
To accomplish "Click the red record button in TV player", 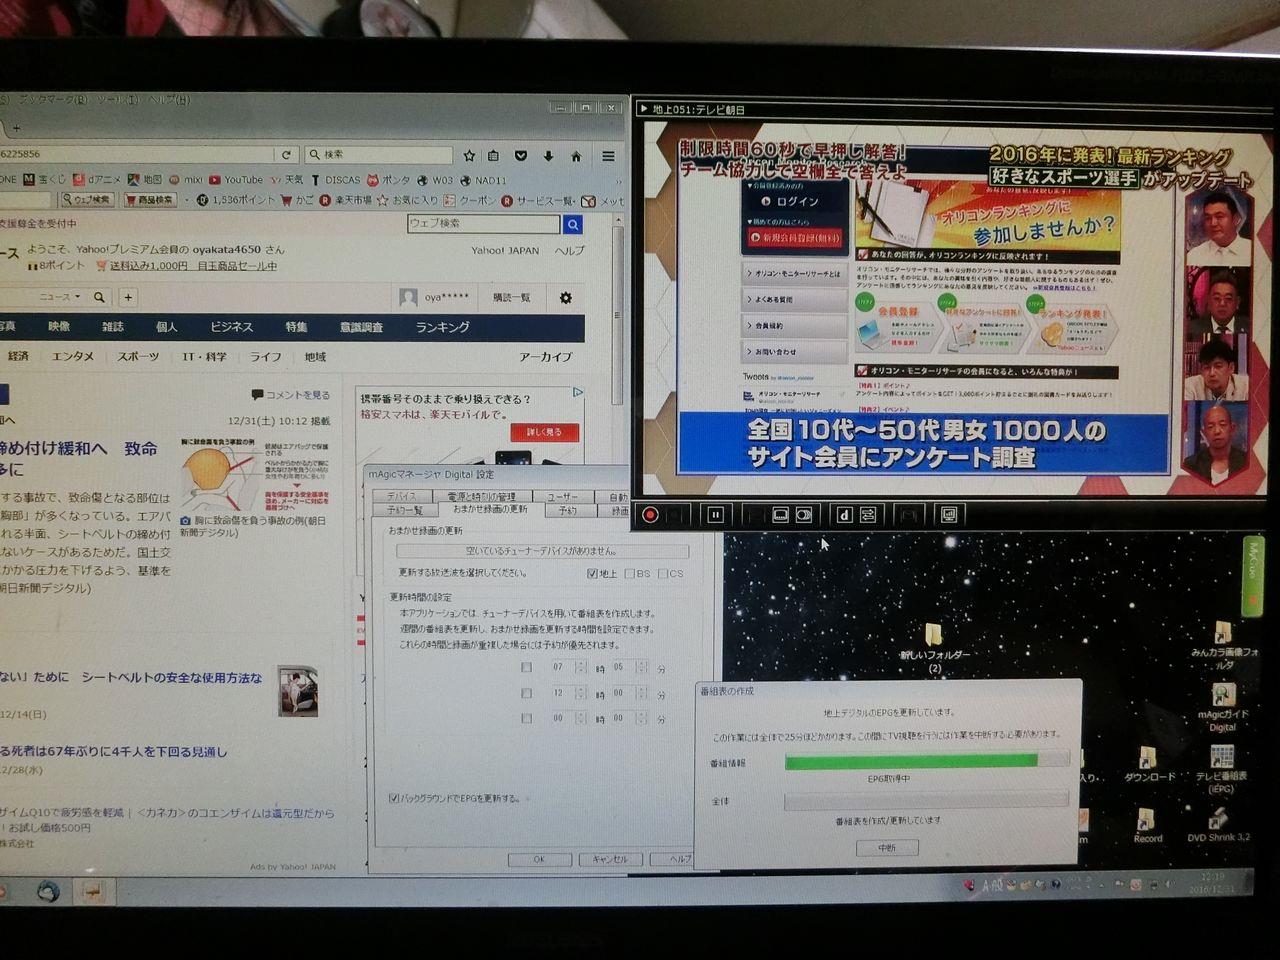I will [650, 514].
